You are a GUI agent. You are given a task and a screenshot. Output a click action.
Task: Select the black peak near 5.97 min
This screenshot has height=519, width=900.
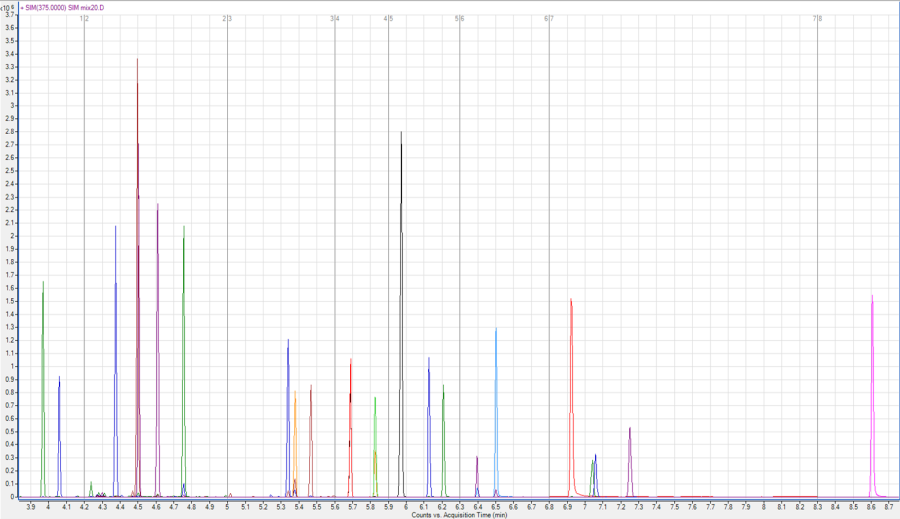click(x=401, y=313)
